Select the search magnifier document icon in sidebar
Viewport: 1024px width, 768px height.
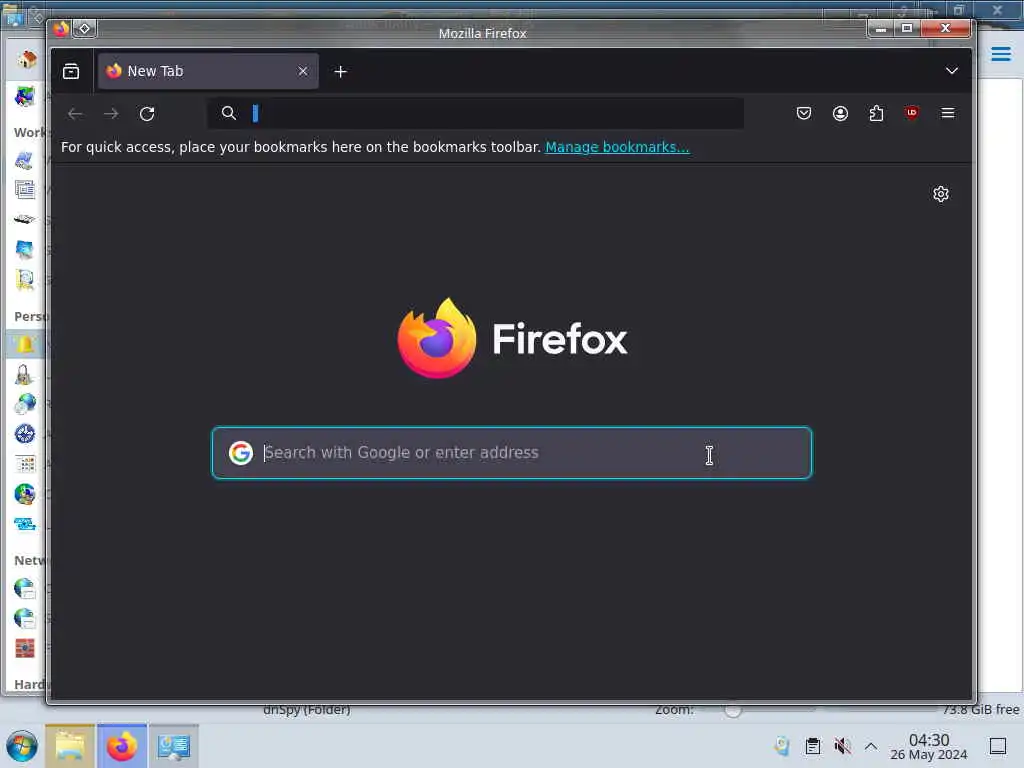[x=25, y=280]
